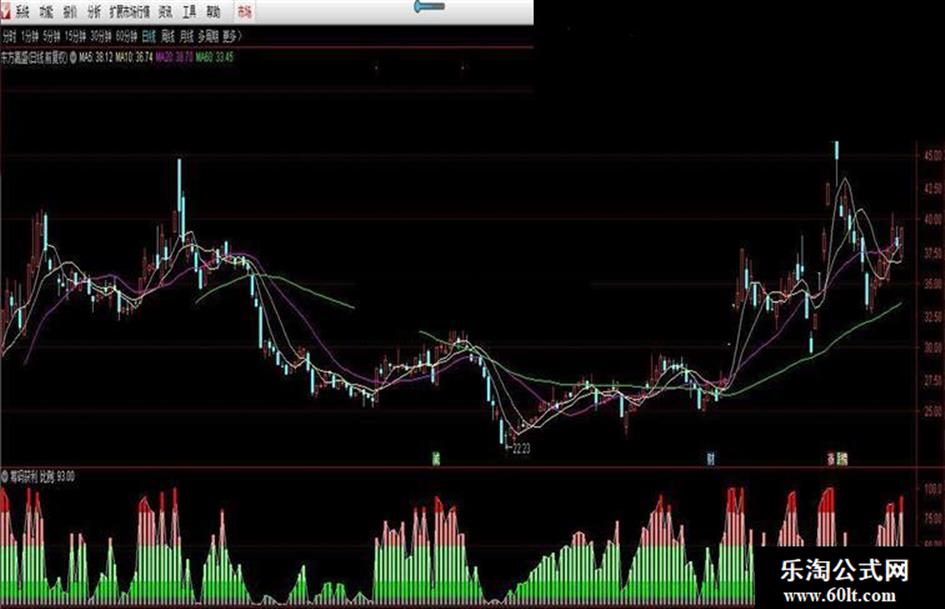Open the 帮助 menu
The height and width of the screenshot is (609, 945).
213,11
